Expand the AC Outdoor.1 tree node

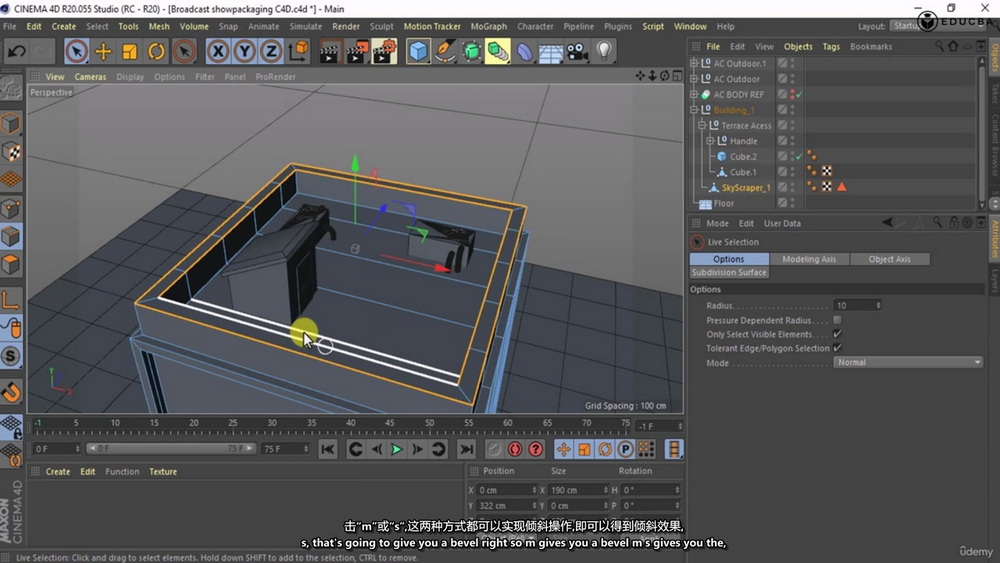694,63
